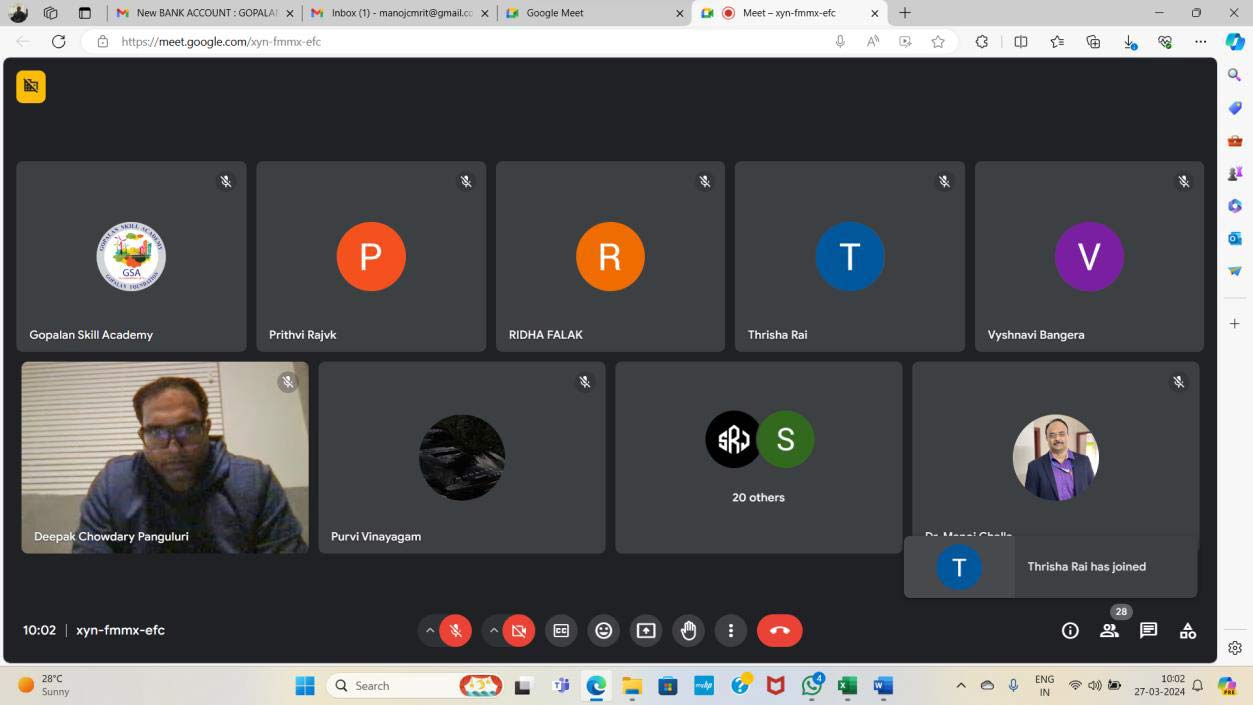Open Excel from the taskbar
This screenshot has height=705, width=1253.
[x=847, y=686]
